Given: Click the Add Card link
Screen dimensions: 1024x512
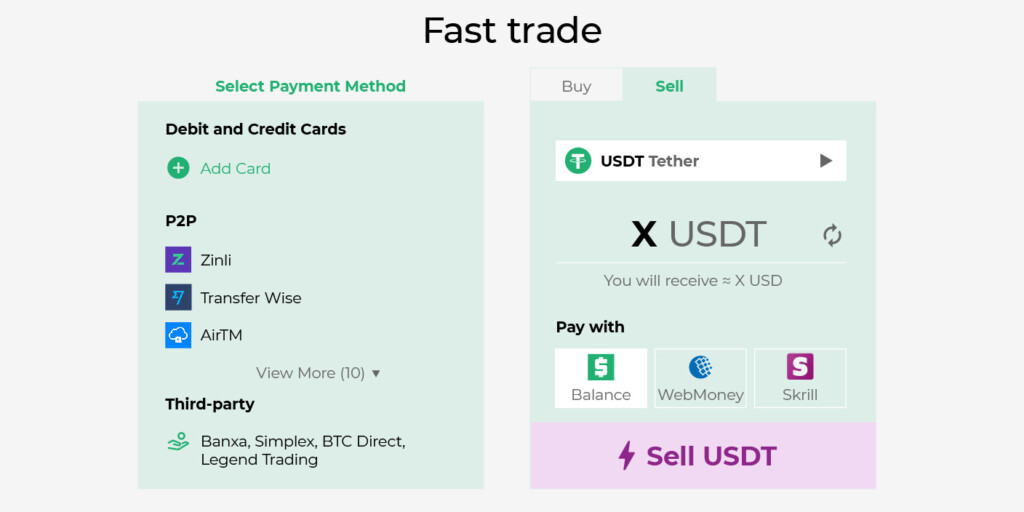Looking at the screenshot, I should [235, 168].
